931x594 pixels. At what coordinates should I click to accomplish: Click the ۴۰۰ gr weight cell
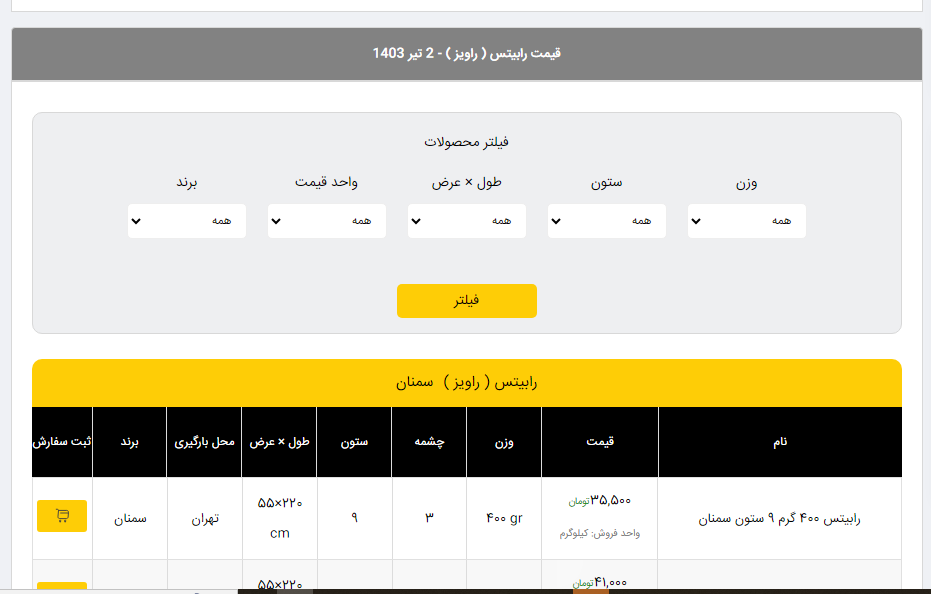[504, 519]
